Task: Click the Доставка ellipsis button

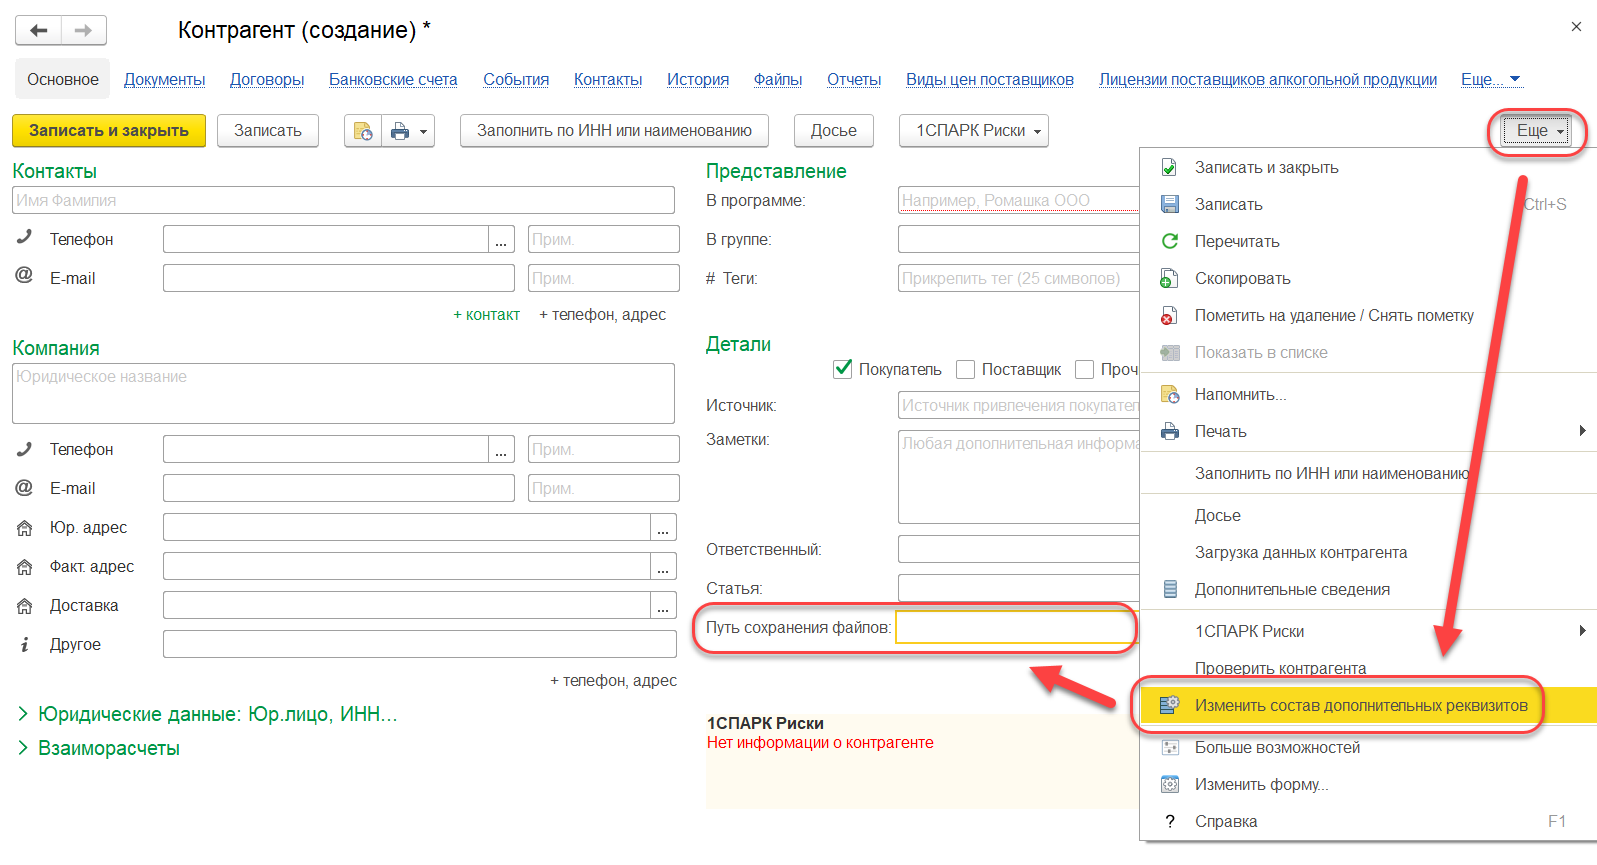Action: pyautogui.click(x=663, y=605)
